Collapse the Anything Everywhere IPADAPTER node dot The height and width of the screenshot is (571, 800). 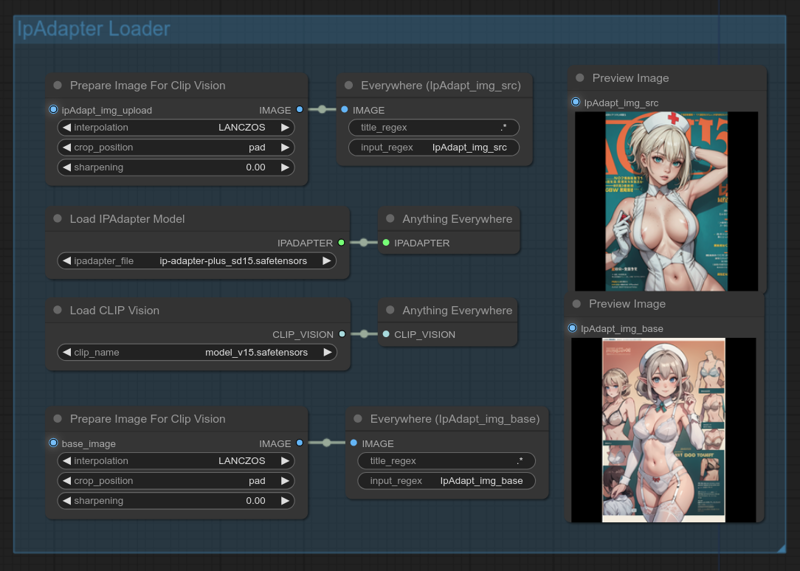[390, 219]
